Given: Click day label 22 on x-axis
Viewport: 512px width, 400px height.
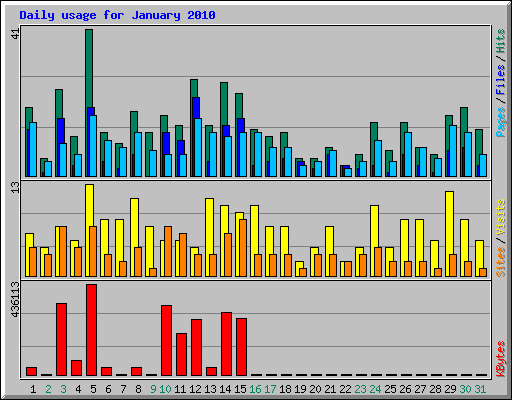Looking at the screenshot, I should tap(345, 389).
